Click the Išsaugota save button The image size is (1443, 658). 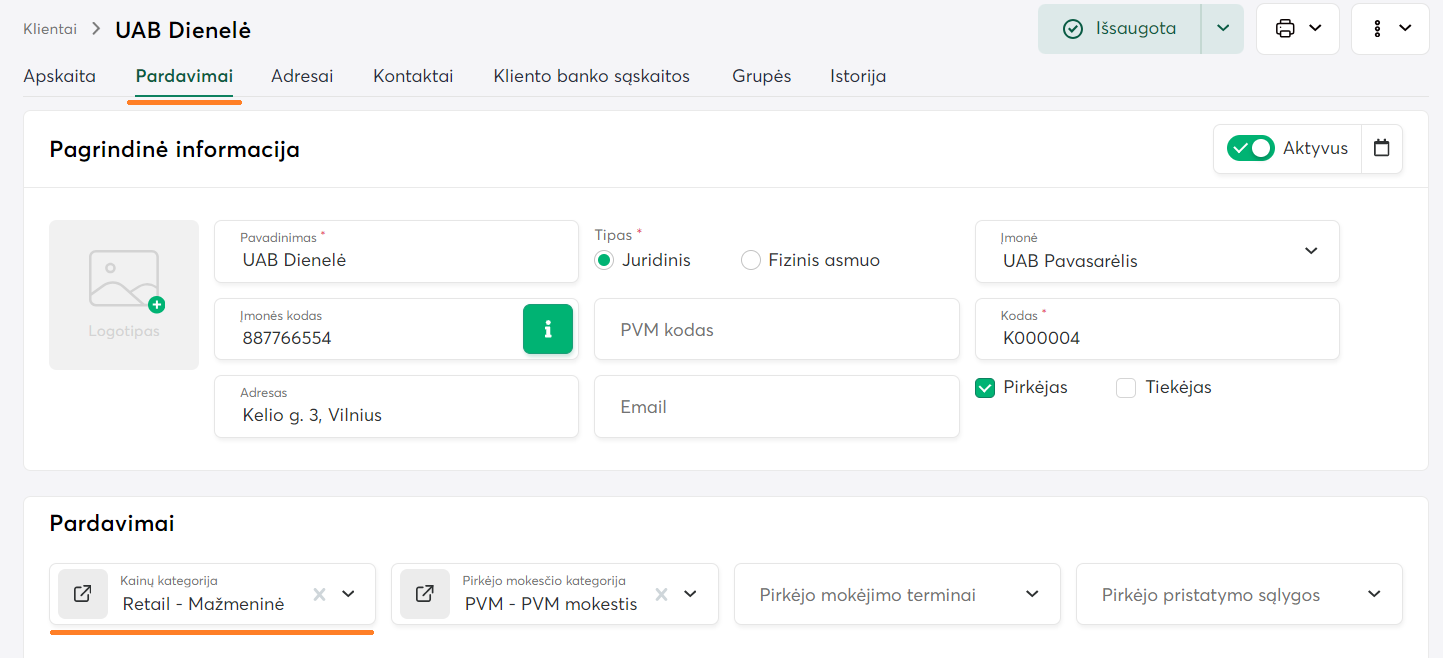[x=1119, y=29]
